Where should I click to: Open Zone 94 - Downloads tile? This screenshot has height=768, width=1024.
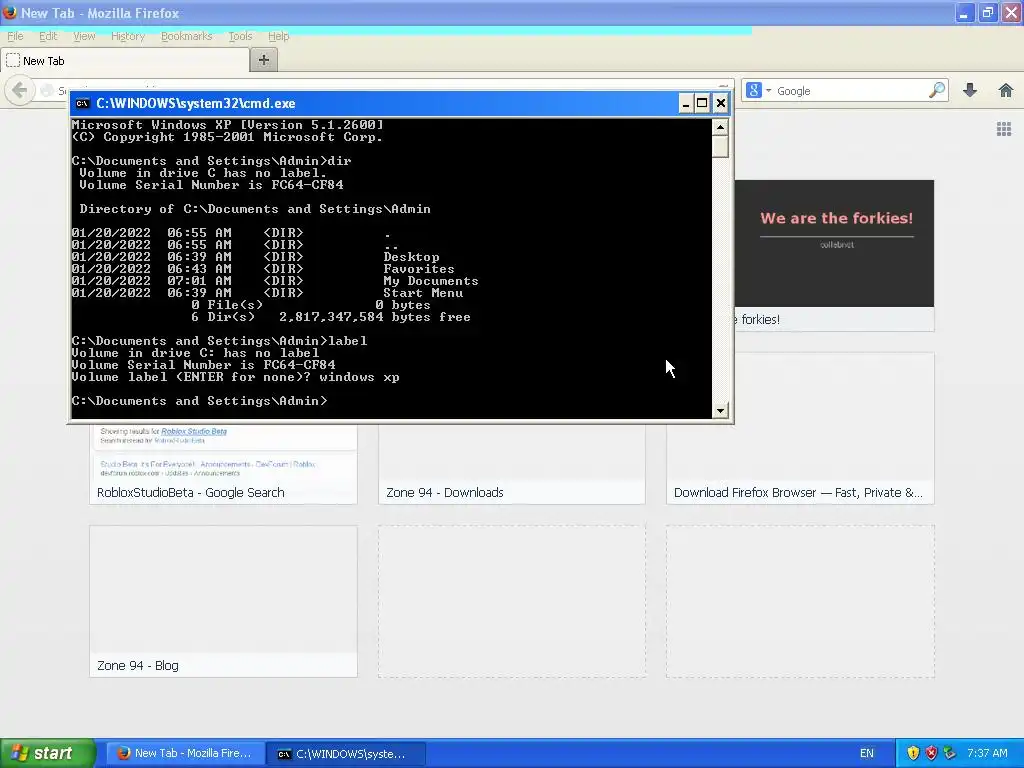(x=511, y=465)
